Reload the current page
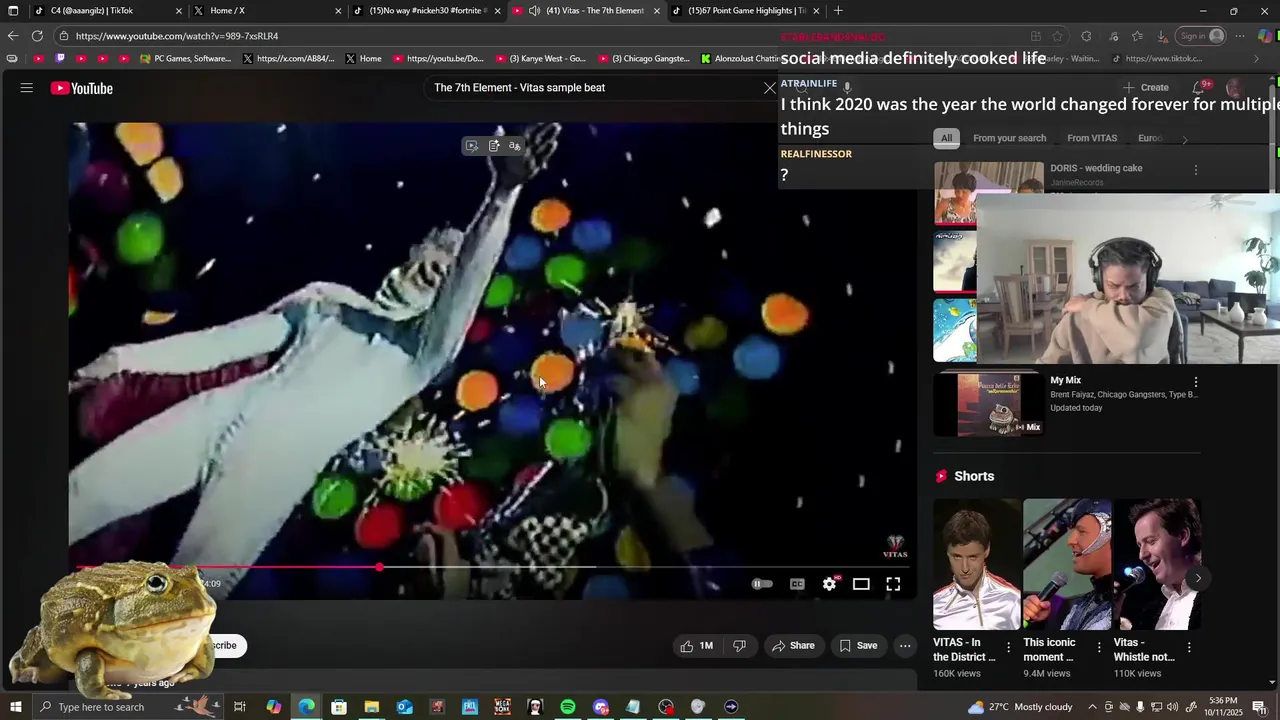 pyautogui.click(x=37, y=36)
